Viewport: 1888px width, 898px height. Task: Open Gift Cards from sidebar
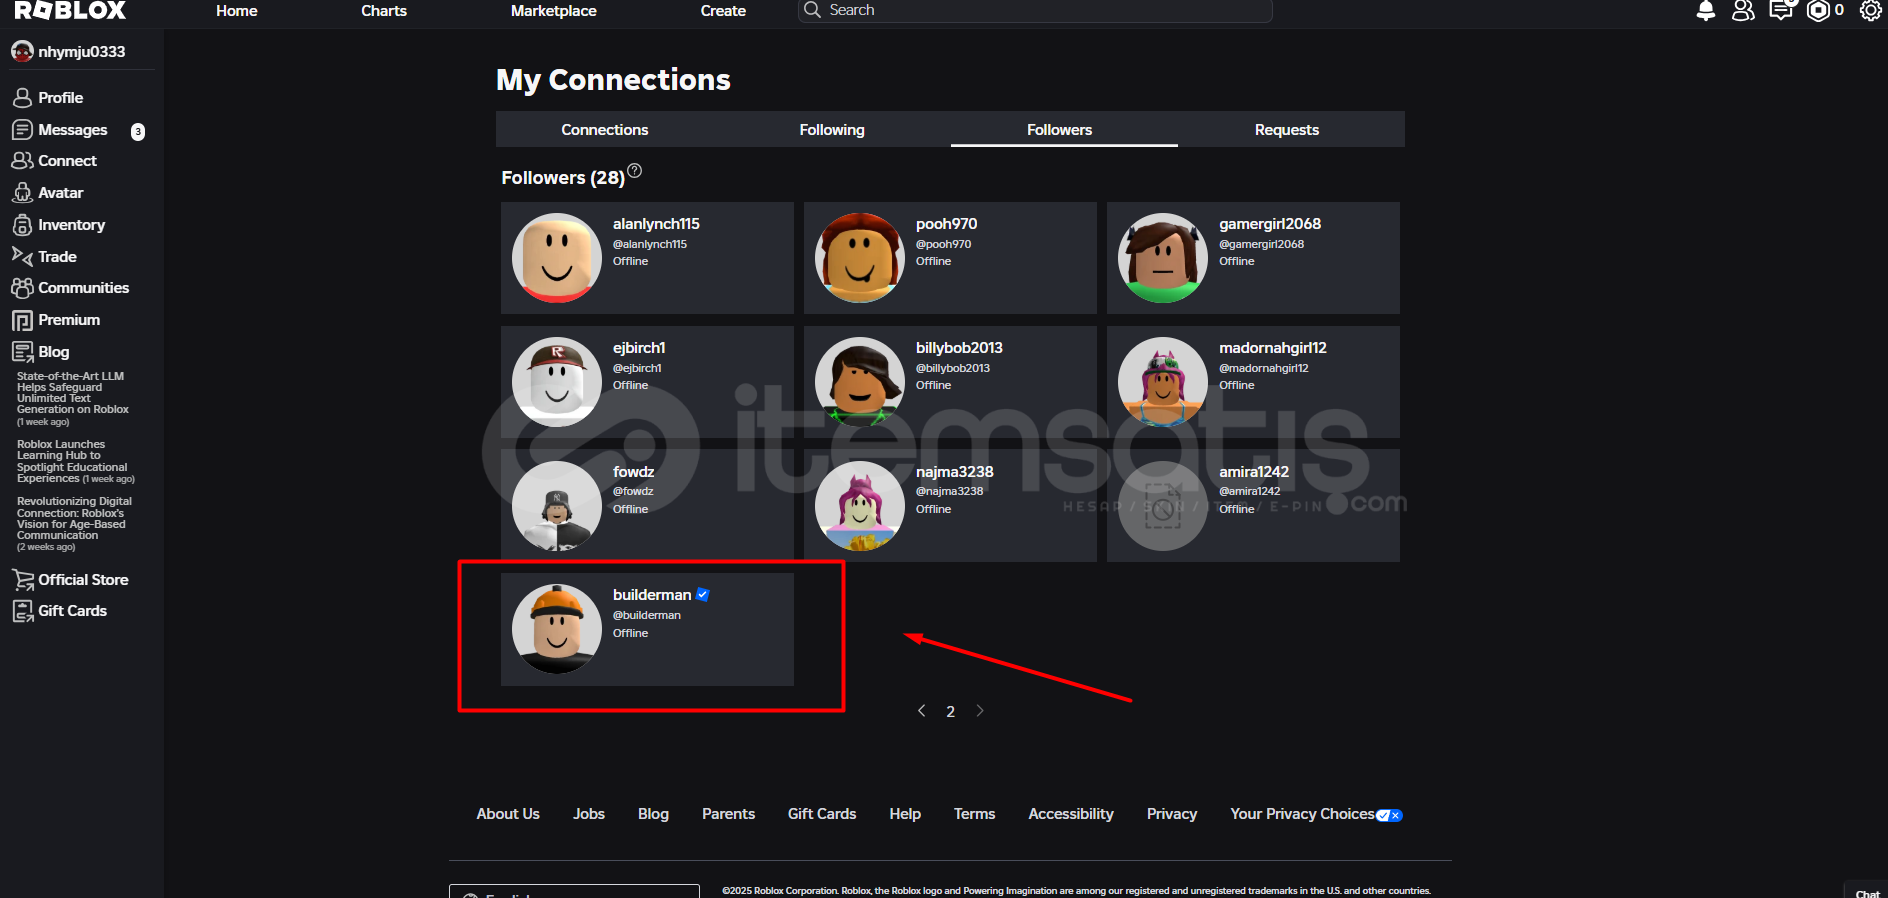pos(72,611)
